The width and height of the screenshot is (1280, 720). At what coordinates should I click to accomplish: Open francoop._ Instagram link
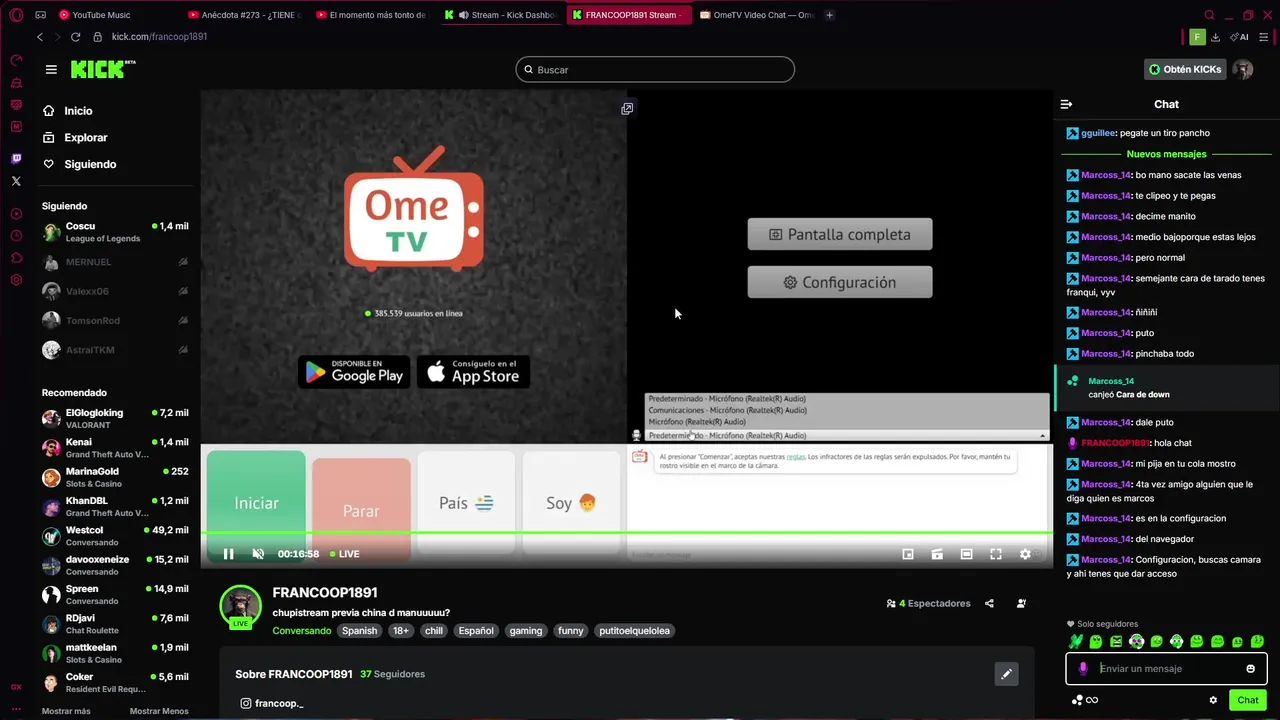pyautogui.click(x=272, y=703)
